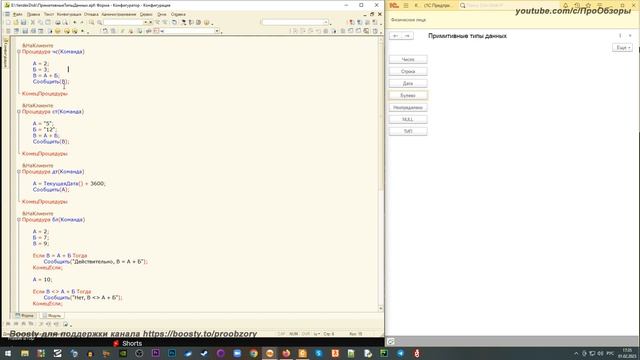Open the Администрирование menu
Screen dimensions: 640x360
pos(119,14)
